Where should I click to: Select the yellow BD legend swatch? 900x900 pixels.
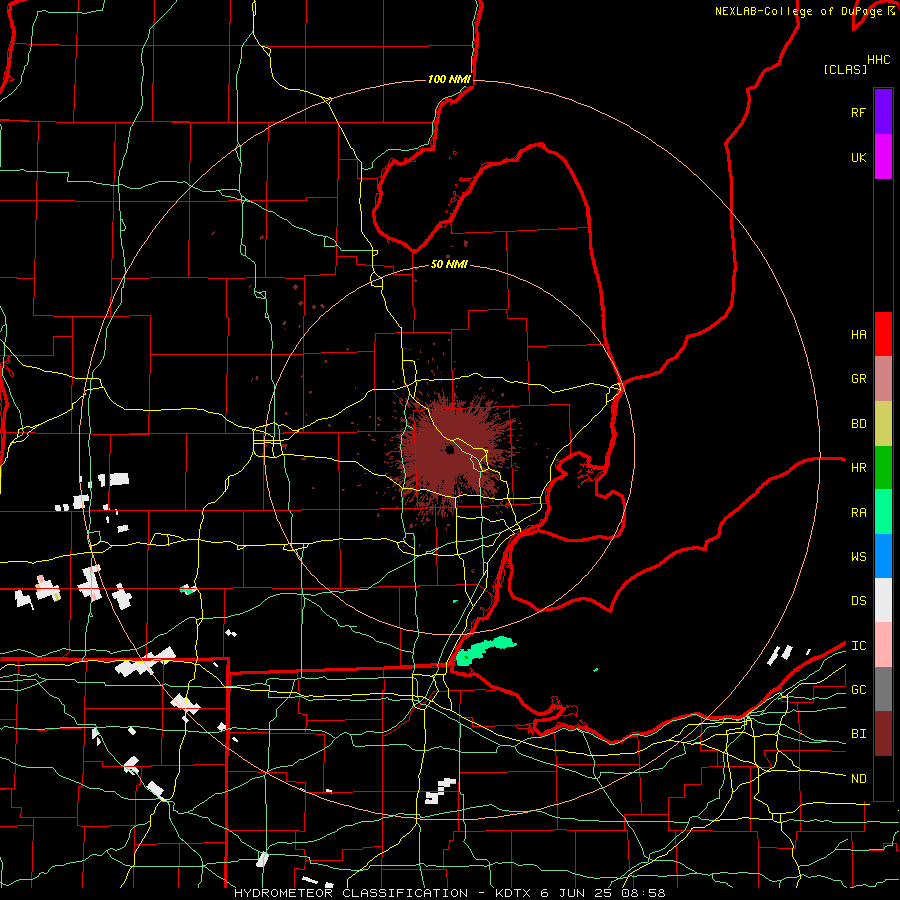coord(883,424)
